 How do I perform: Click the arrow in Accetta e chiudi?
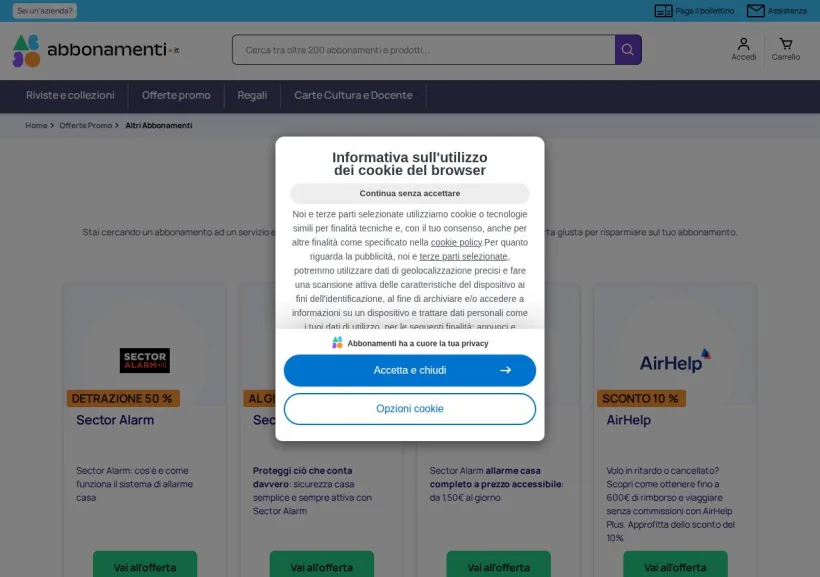point(505,370)
